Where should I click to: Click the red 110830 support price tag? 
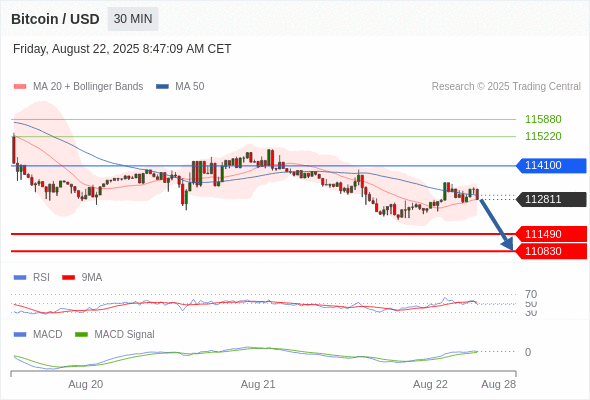(x=551, y=251)
